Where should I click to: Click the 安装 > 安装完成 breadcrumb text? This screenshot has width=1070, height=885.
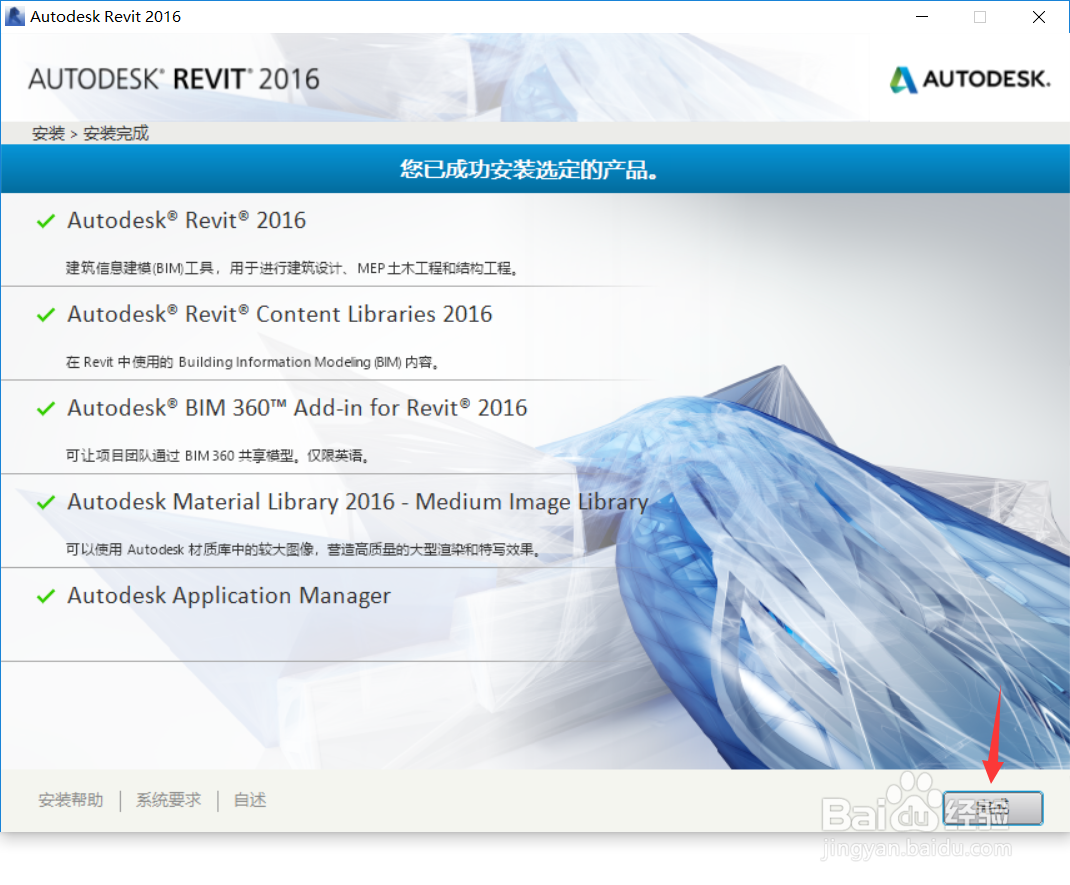pos(90,133)
